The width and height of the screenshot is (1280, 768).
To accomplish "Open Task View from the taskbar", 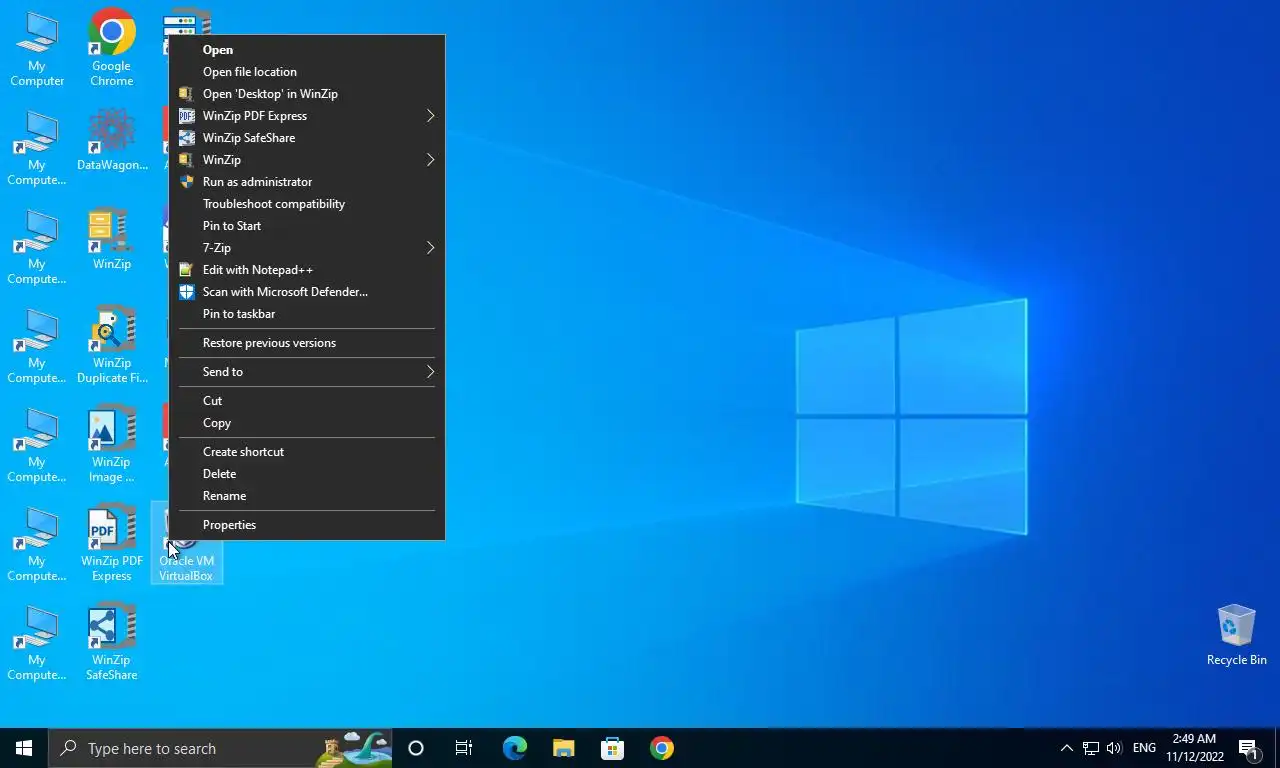I will [x=464, y=748].
